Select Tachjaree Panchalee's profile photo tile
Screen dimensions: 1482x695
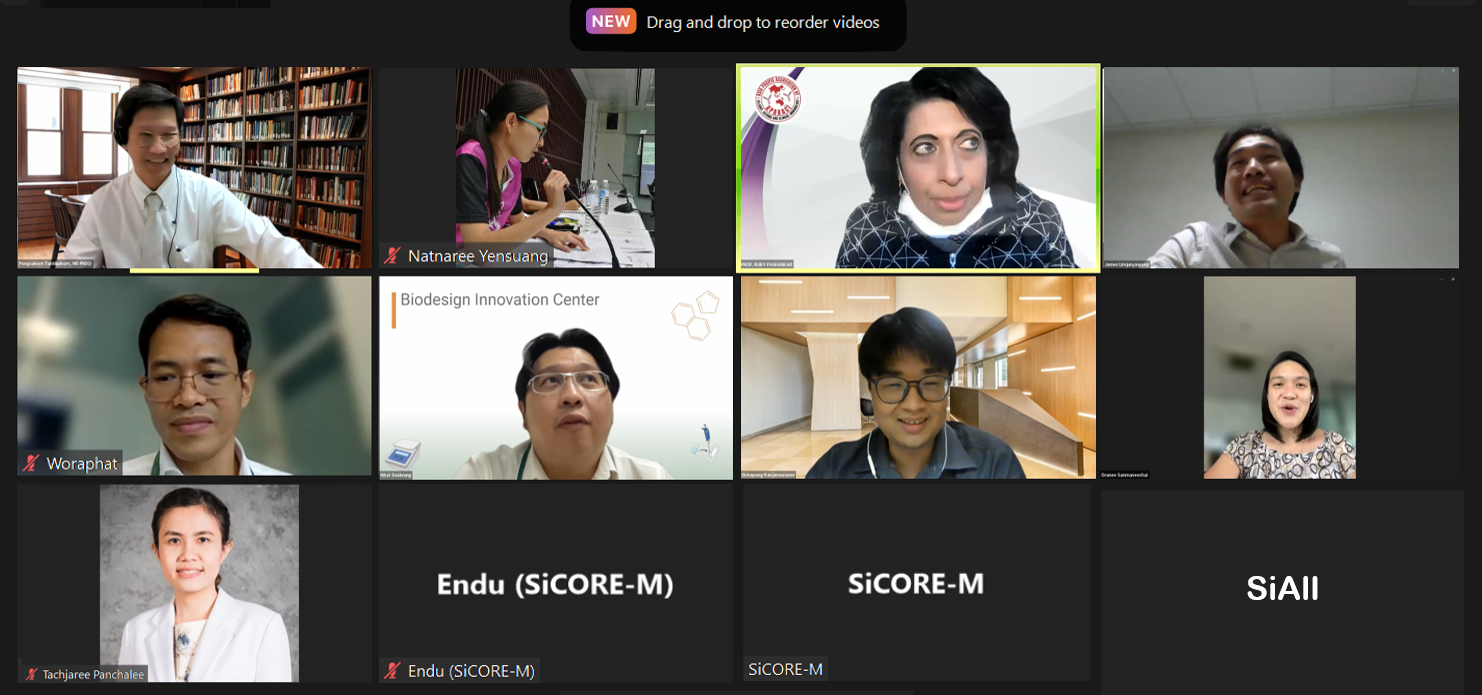point(199,584)
